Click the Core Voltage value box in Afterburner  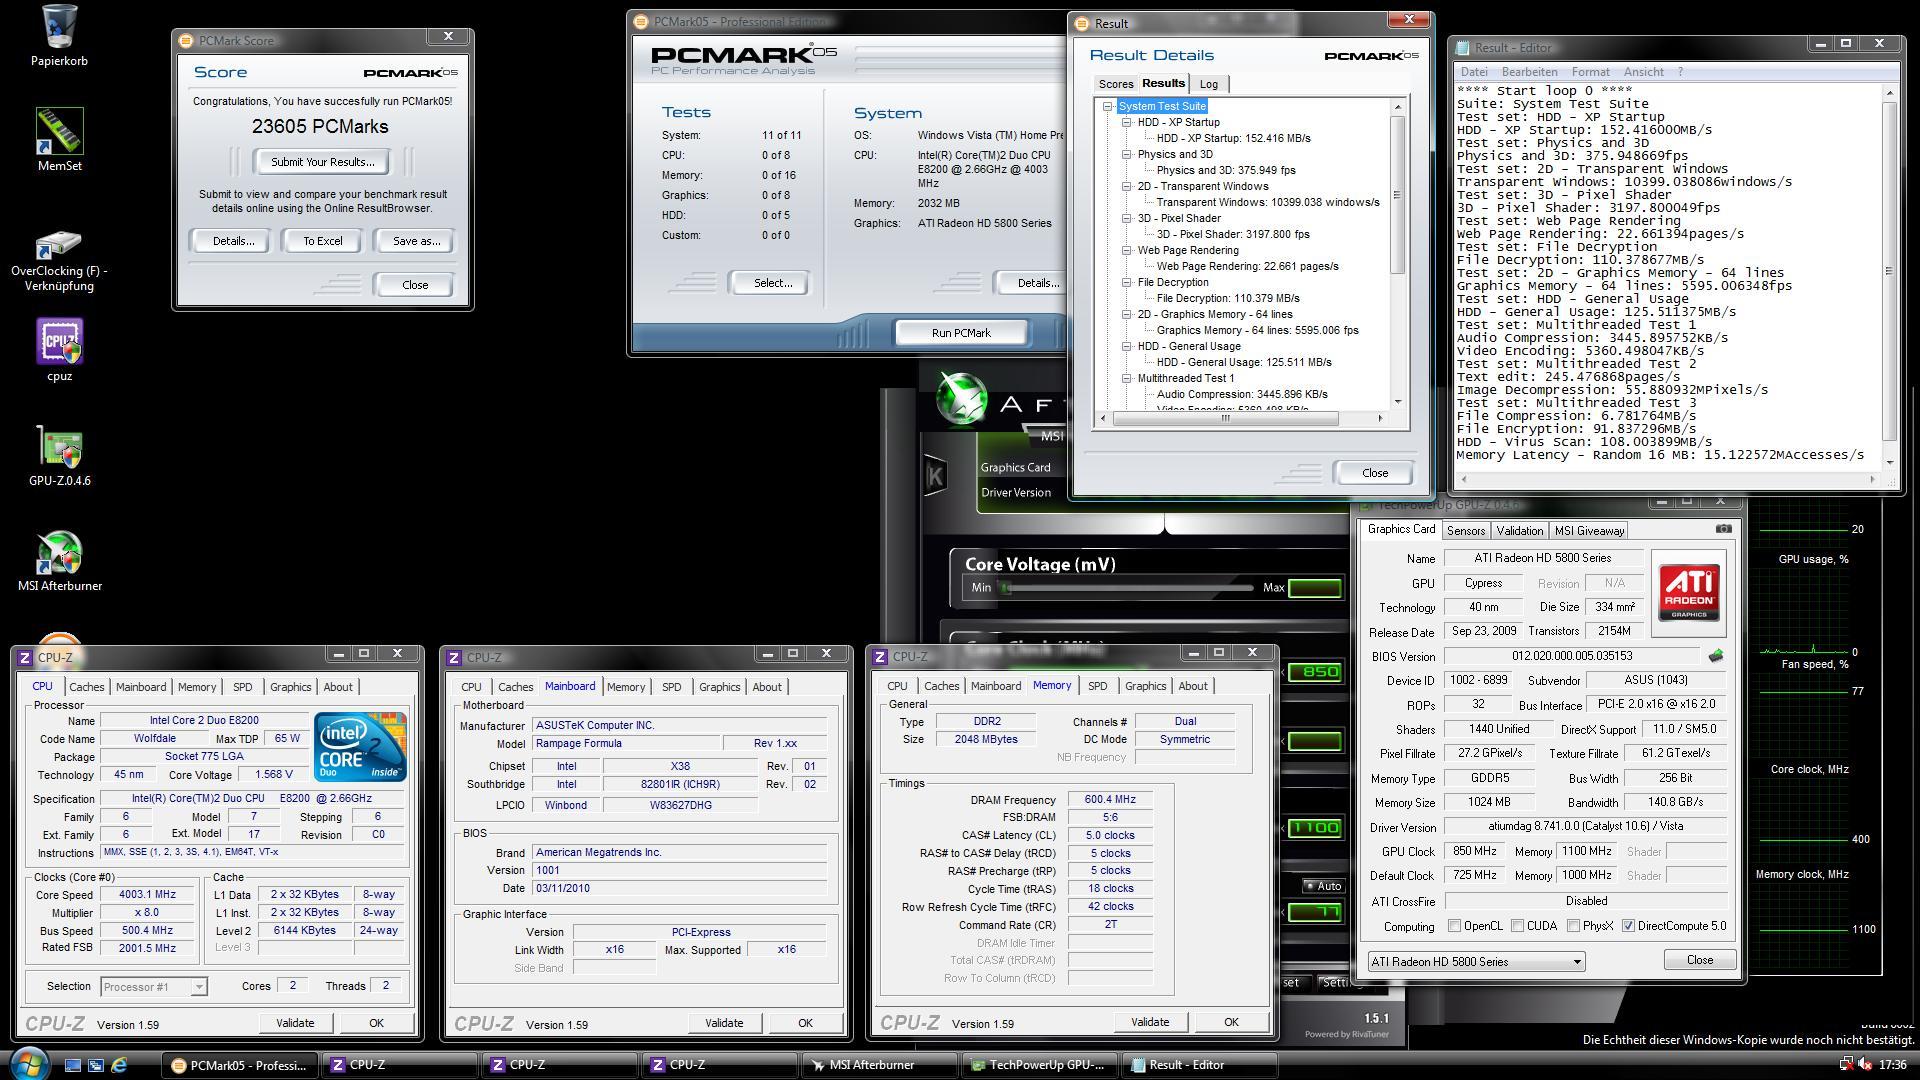pos(1314,588)
